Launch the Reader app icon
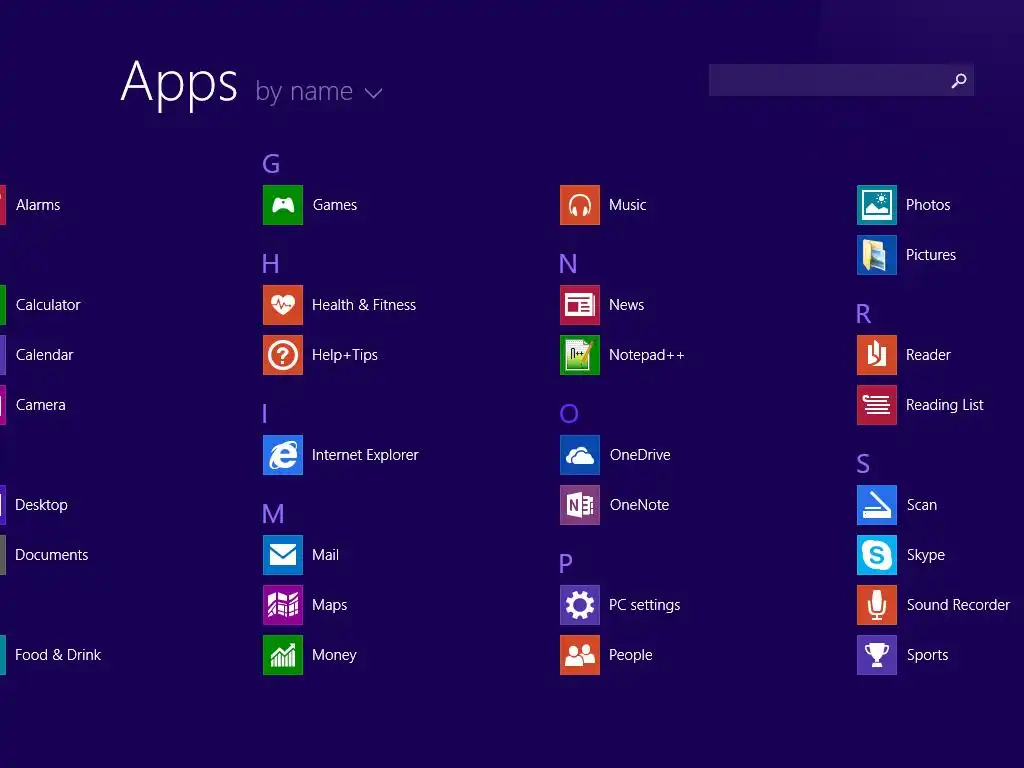The width and height of the screenshot is (1024, 768). coord(877,355)
